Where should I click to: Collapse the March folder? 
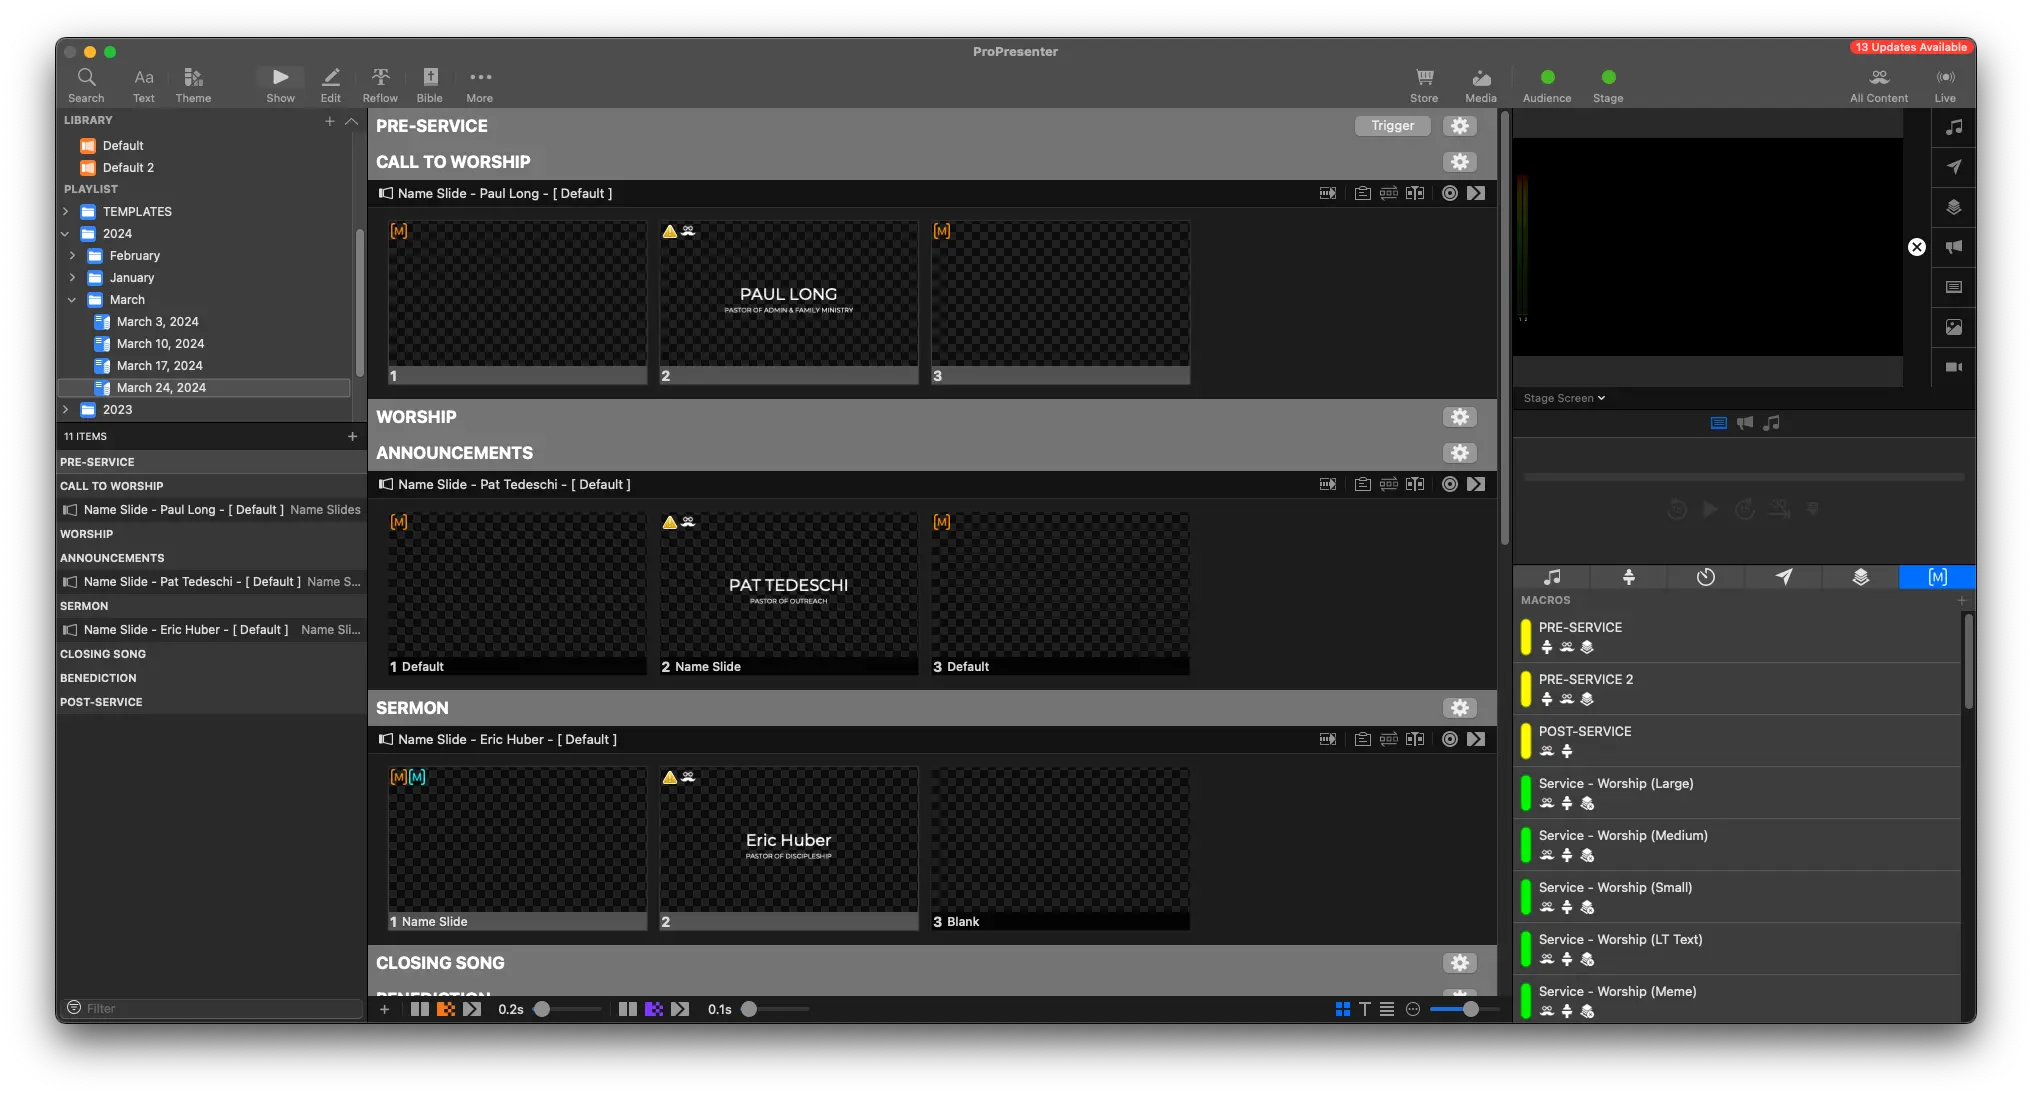(72, 300)
